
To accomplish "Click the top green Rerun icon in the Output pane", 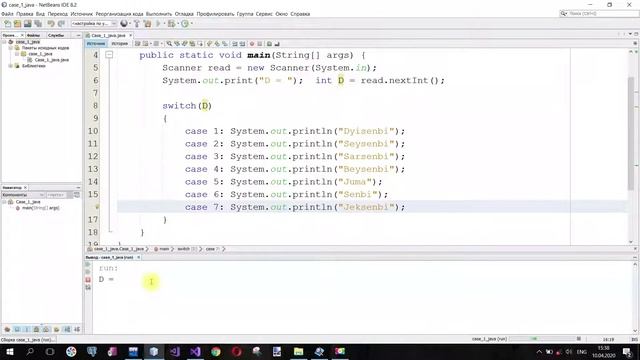I will click(88, 264).
